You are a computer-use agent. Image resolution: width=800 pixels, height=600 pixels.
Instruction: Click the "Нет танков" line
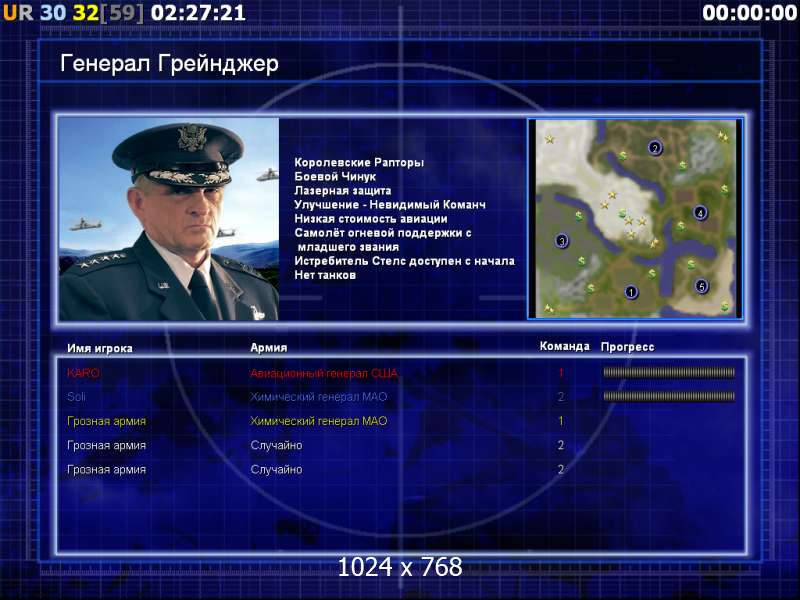[x=325, y=275]
